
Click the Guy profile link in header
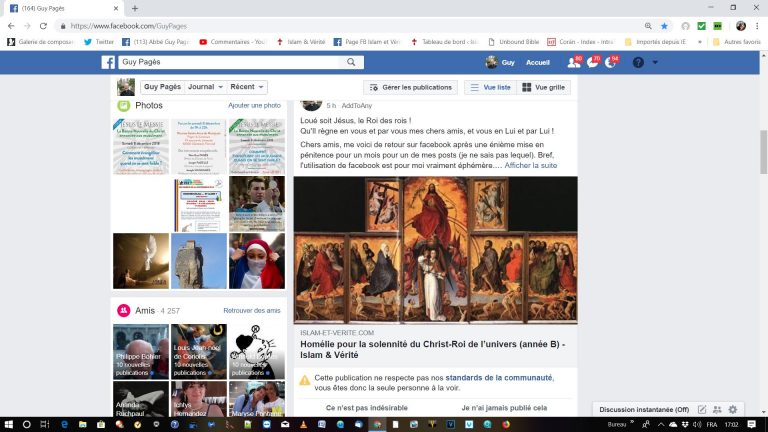500,62
